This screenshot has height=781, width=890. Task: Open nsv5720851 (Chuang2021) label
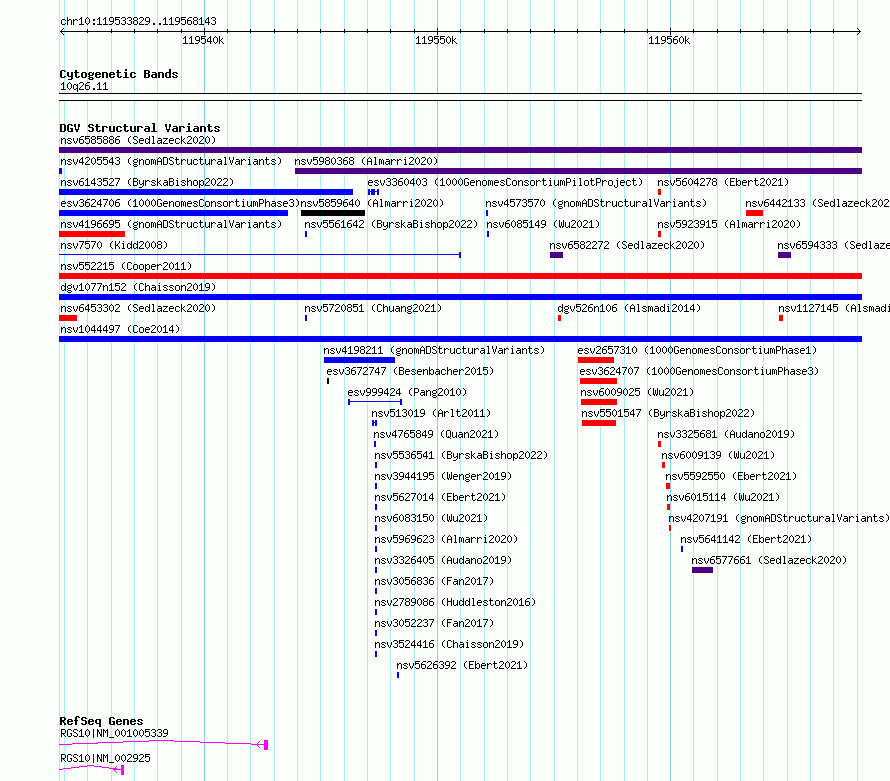[x=373, y=308]
